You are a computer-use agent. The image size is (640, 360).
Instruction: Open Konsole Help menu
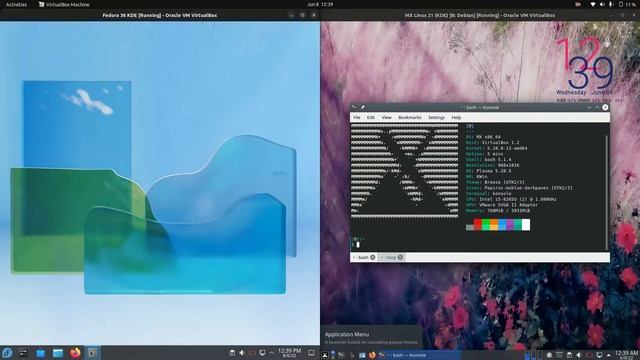click(x=456, y=118)
